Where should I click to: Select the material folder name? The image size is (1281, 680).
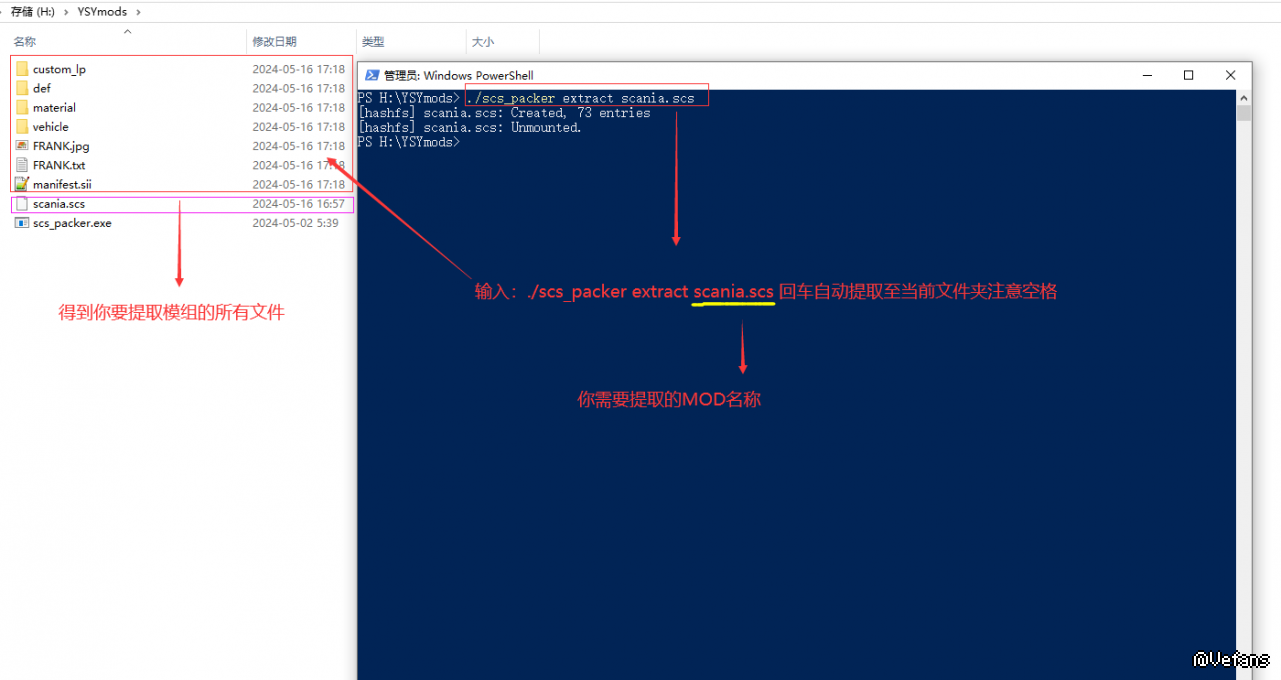click(x=54, y=108)
